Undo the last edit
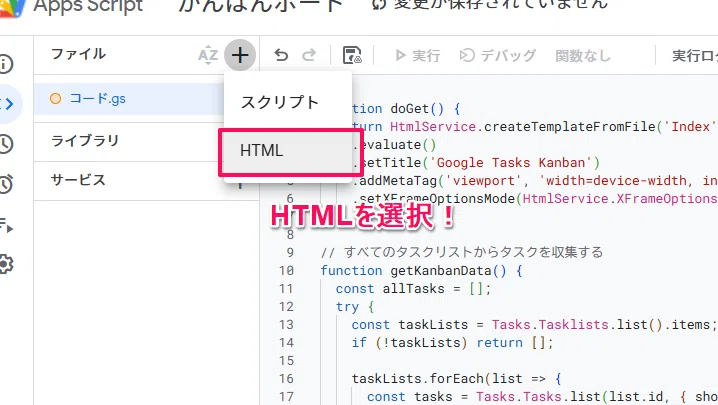The image size is (718, 405). pos(281,55)
